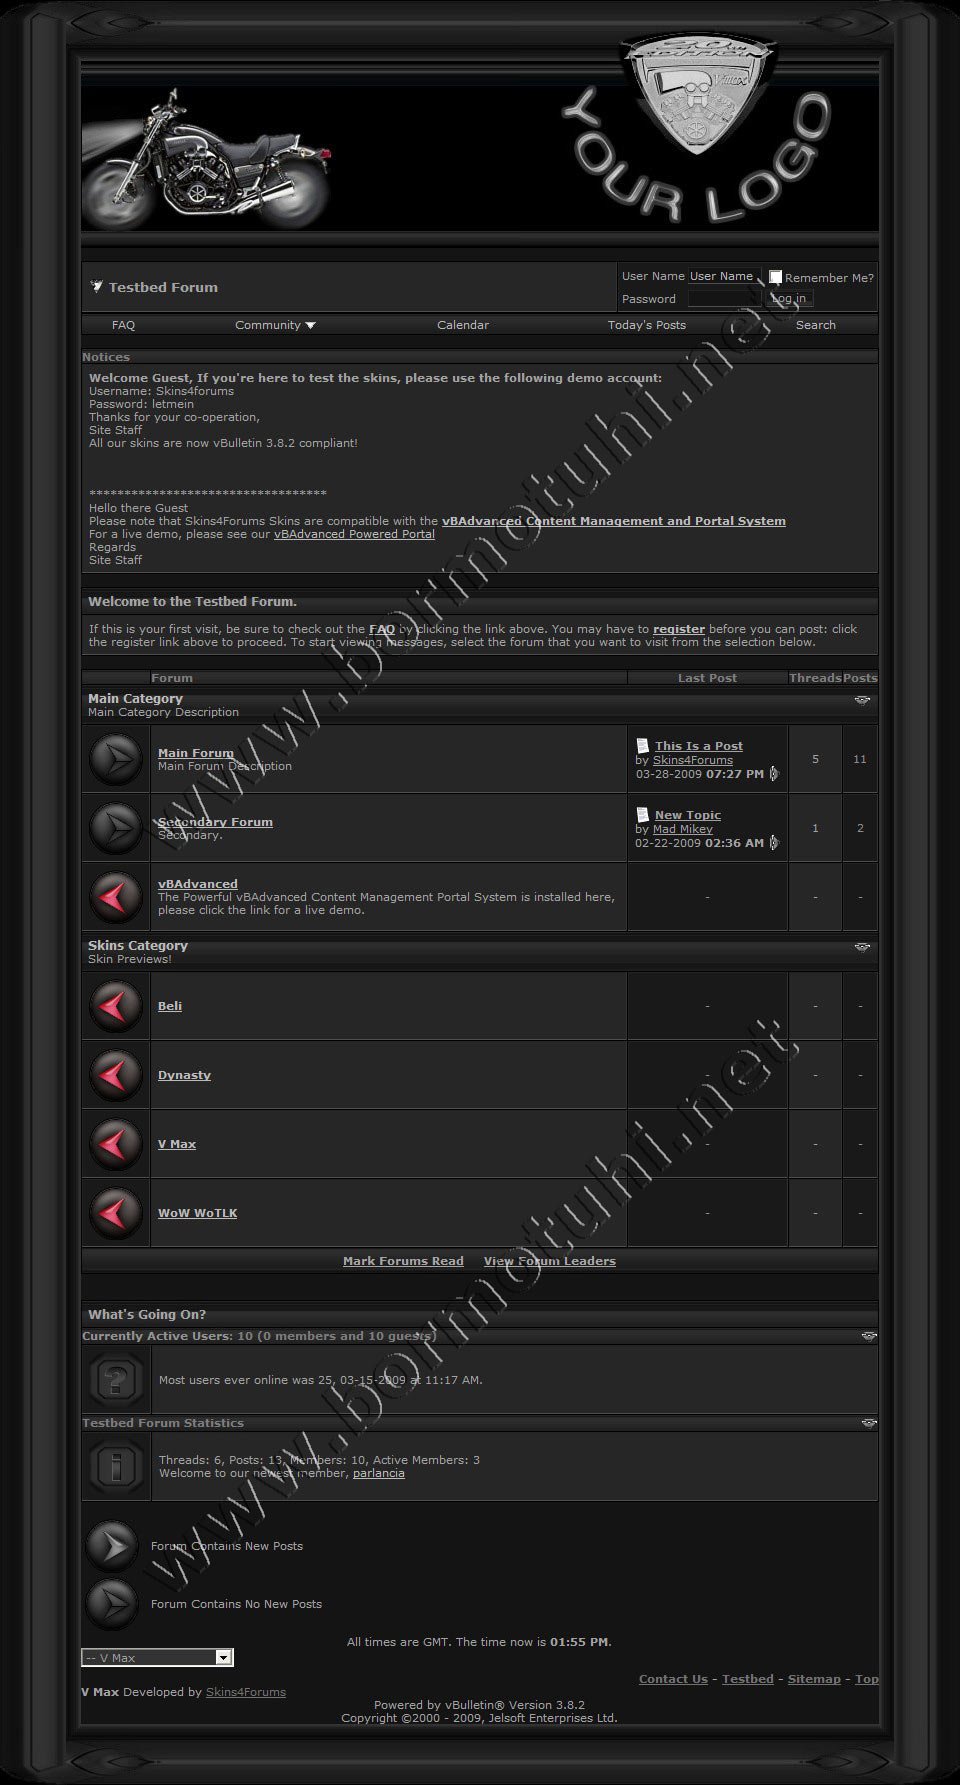Open the Contact Us footer link
This screenshot has width=960, height=1785.
(x=673, y=1679)
